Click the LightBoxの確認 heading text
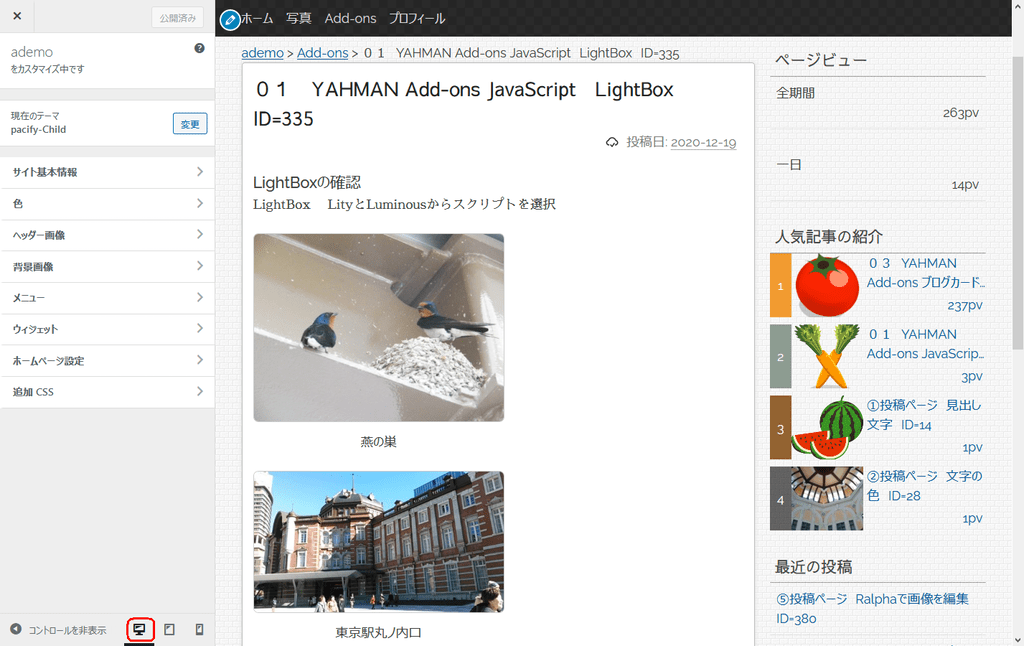Image resolution: width=1024 pixels, height=646 pixels. pyautogui.click(x=307, y=182)
